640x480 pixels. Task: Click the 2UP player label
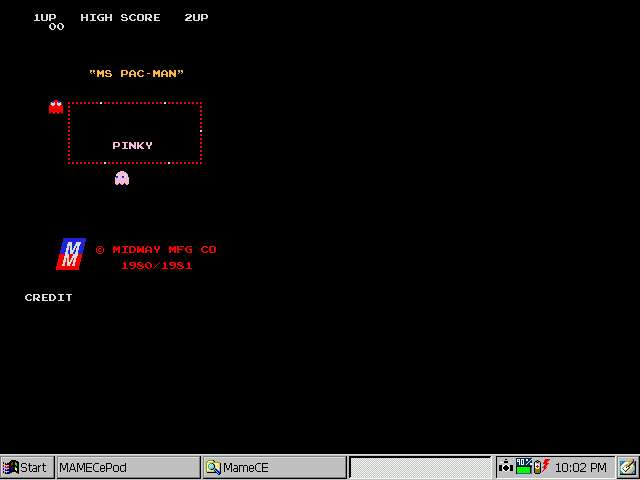click(x=196, y=17)
